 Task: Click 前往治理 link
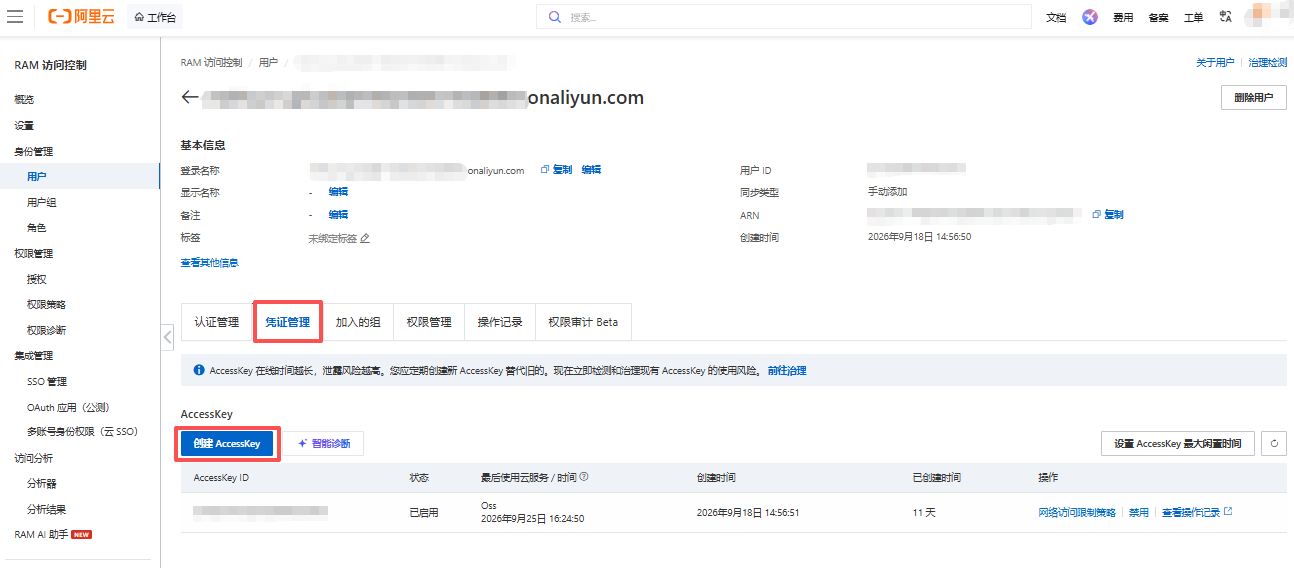click(787, 370)
